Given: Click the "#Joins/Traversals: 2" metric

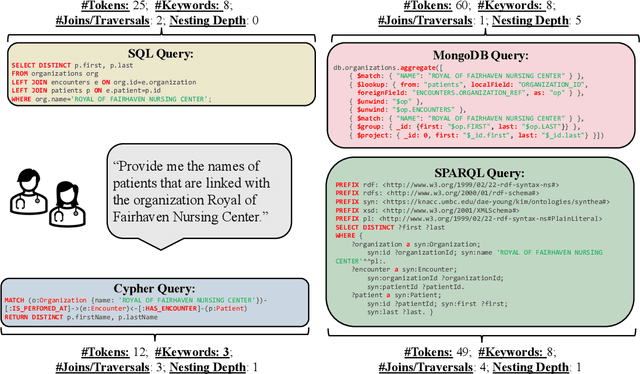Looking at the screenshot, I should [109, 20].
